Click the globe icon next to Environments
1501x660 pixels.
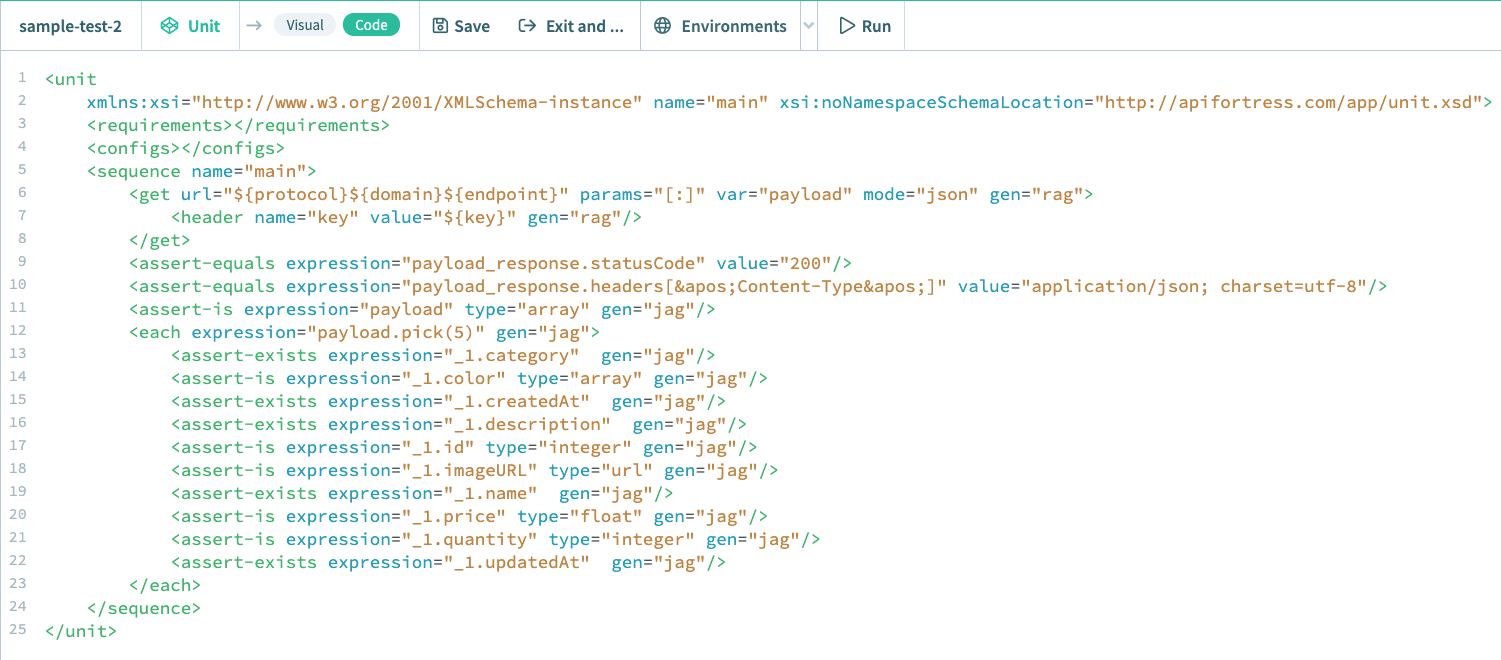662,26
